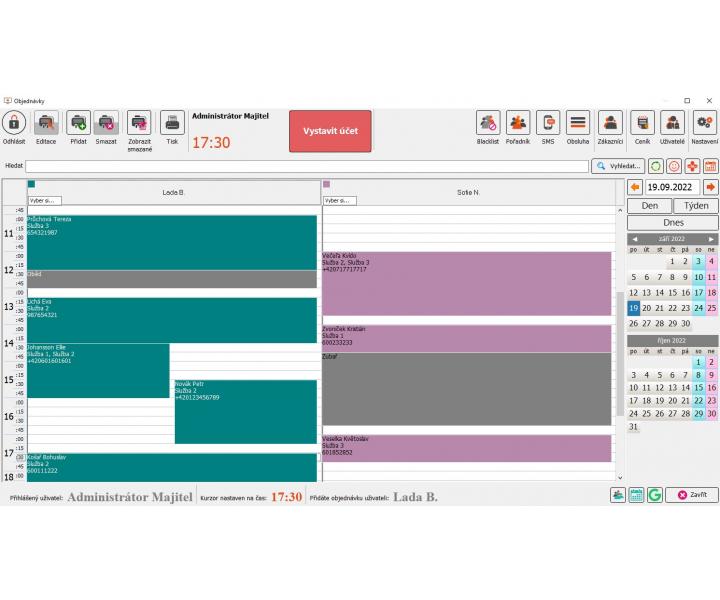Click the Tisk printer icon
The height and width of the screenshot is (600, 720).
click(x=172, y=124)
